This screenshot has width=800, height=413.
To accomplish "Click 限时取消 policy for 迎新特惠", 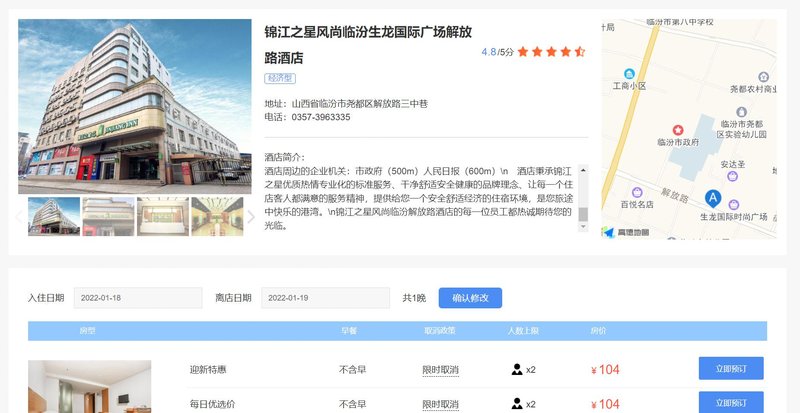I will pos(440,370).
